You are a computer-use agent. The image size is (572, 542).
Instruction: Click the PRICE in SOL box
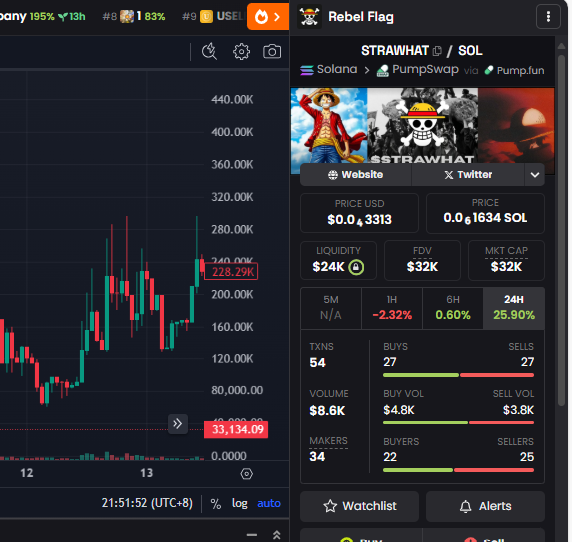click(485, 213)
